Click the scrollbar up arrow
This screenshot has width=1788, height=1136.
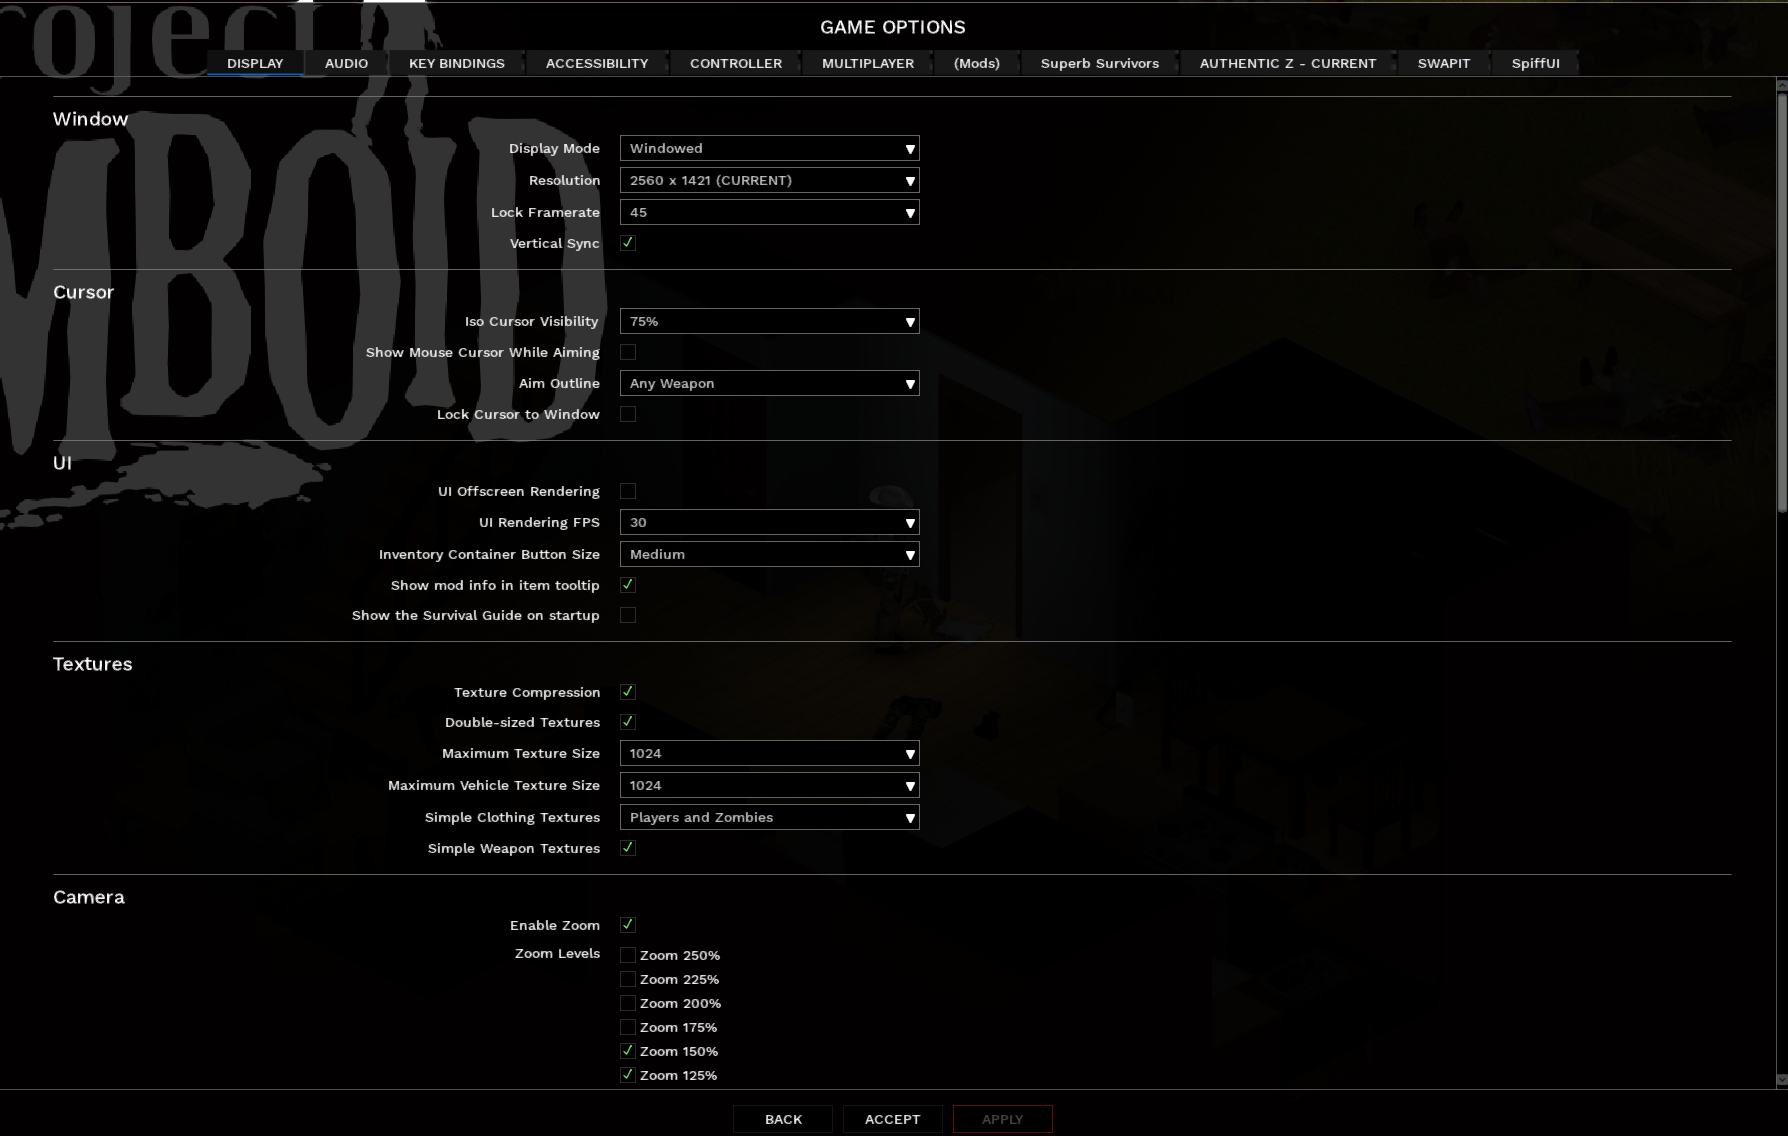click(1781, 85)
